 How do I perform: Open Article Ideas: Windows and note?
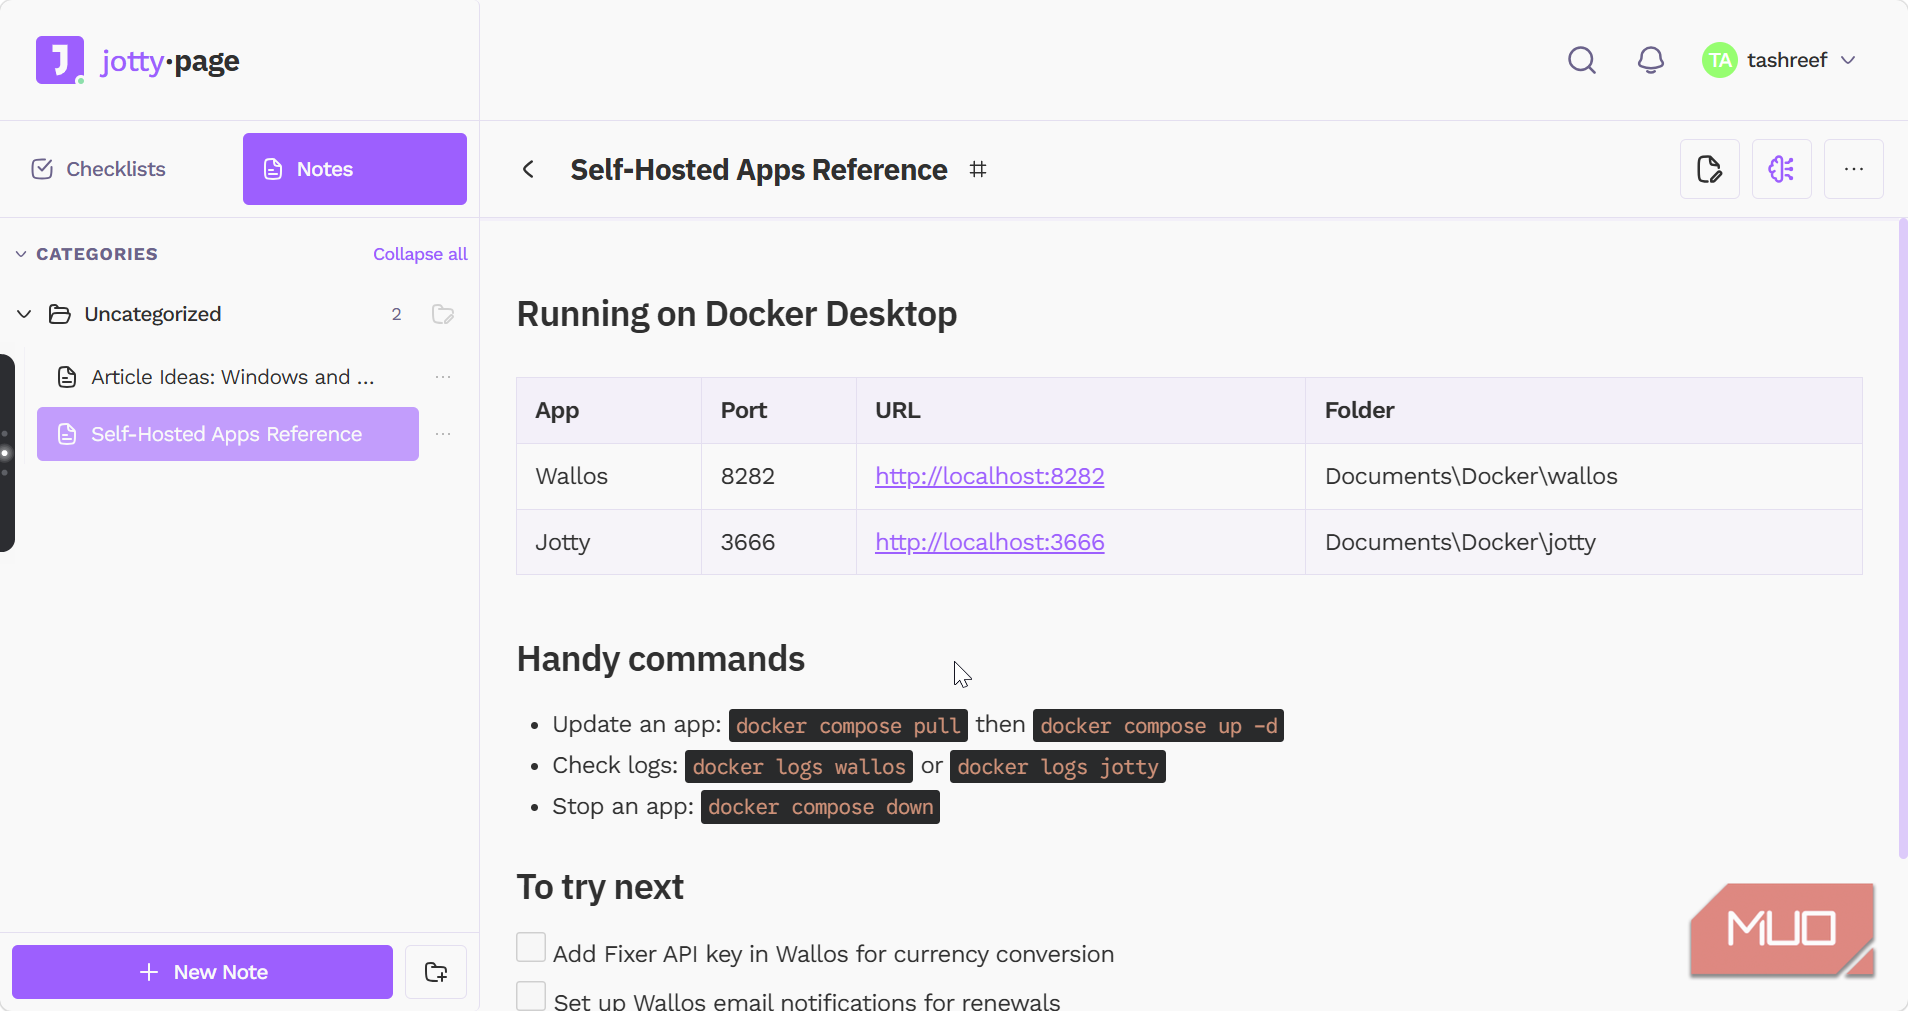[228, 377]
